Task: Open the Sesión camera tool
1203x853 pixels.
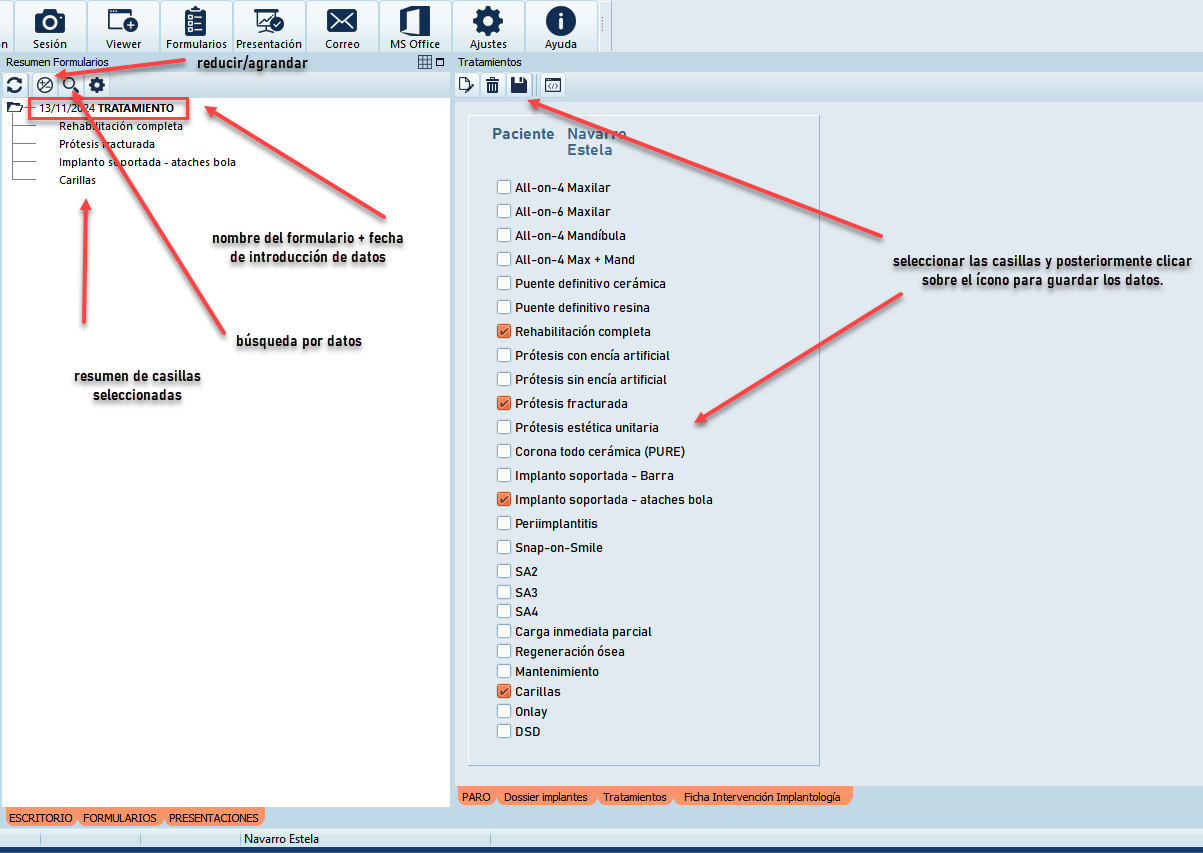Action: [x=50, y=27]
